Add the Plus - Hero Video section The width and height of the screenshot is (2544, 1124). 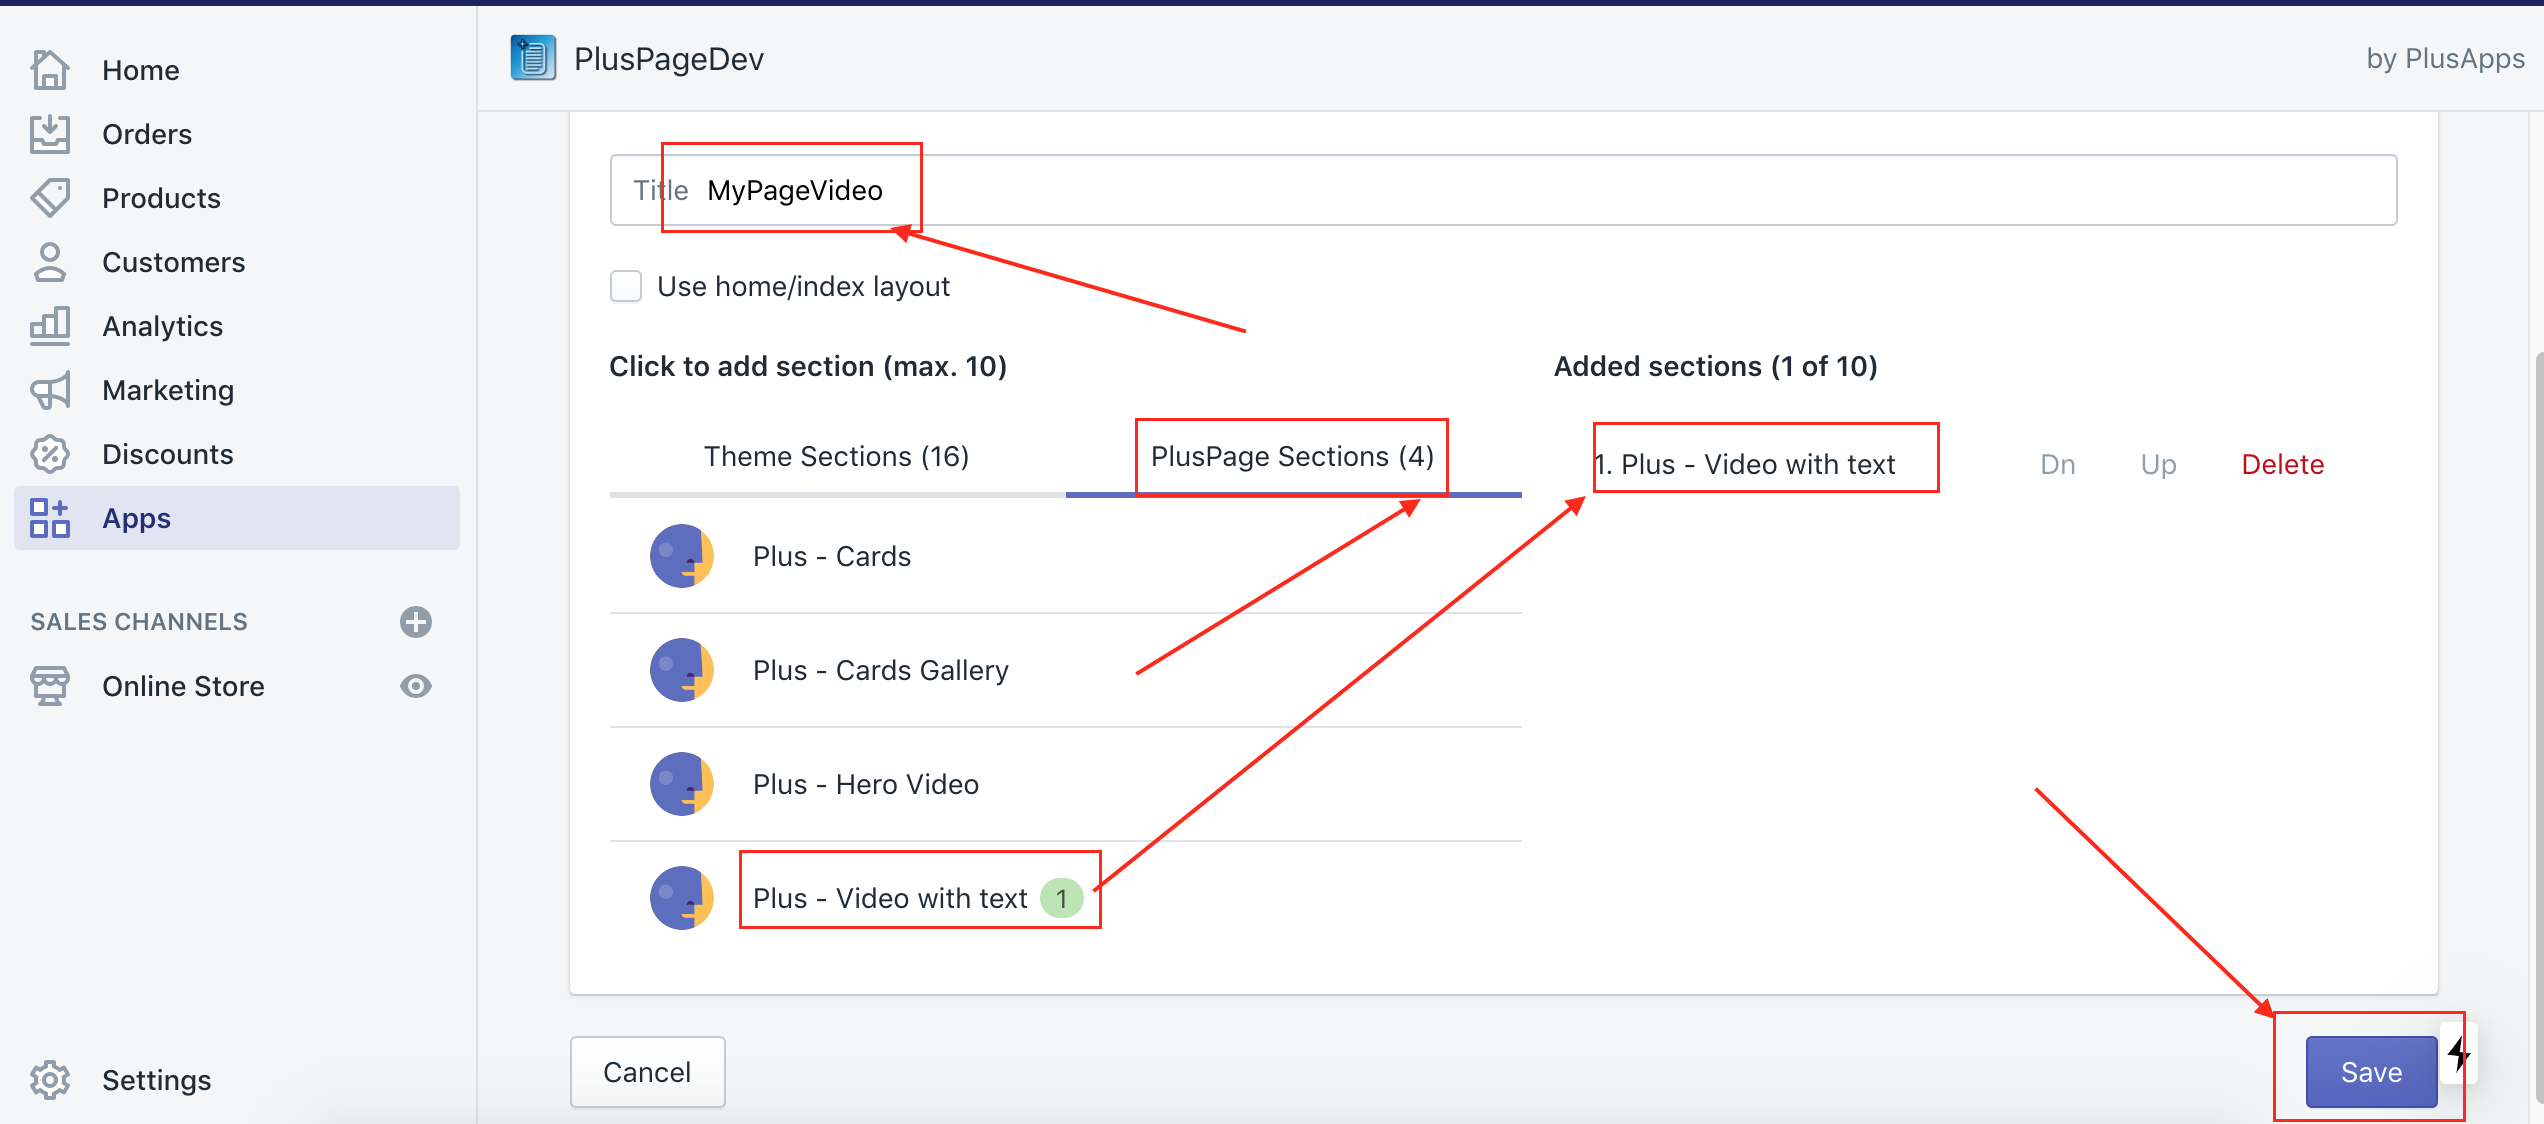tap(865, 784)
